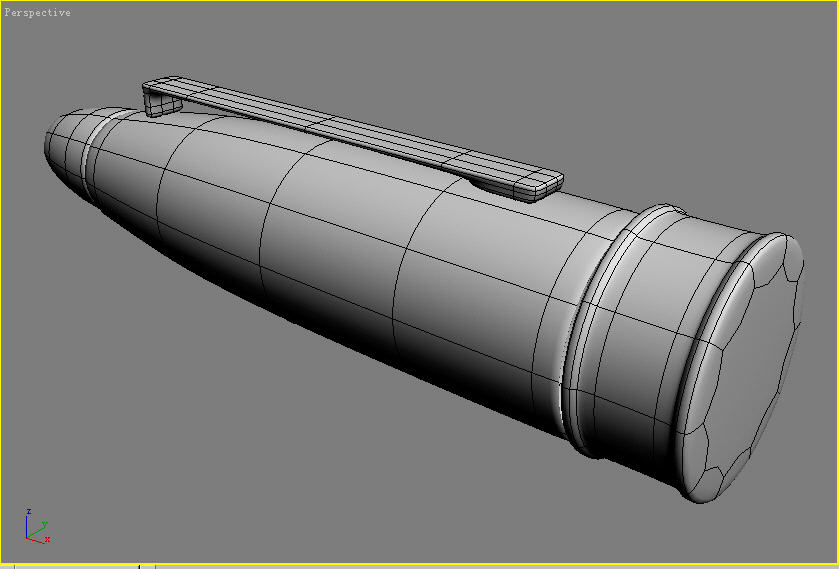Open the Perspective viewport label menu

click(x=38, y=13)
